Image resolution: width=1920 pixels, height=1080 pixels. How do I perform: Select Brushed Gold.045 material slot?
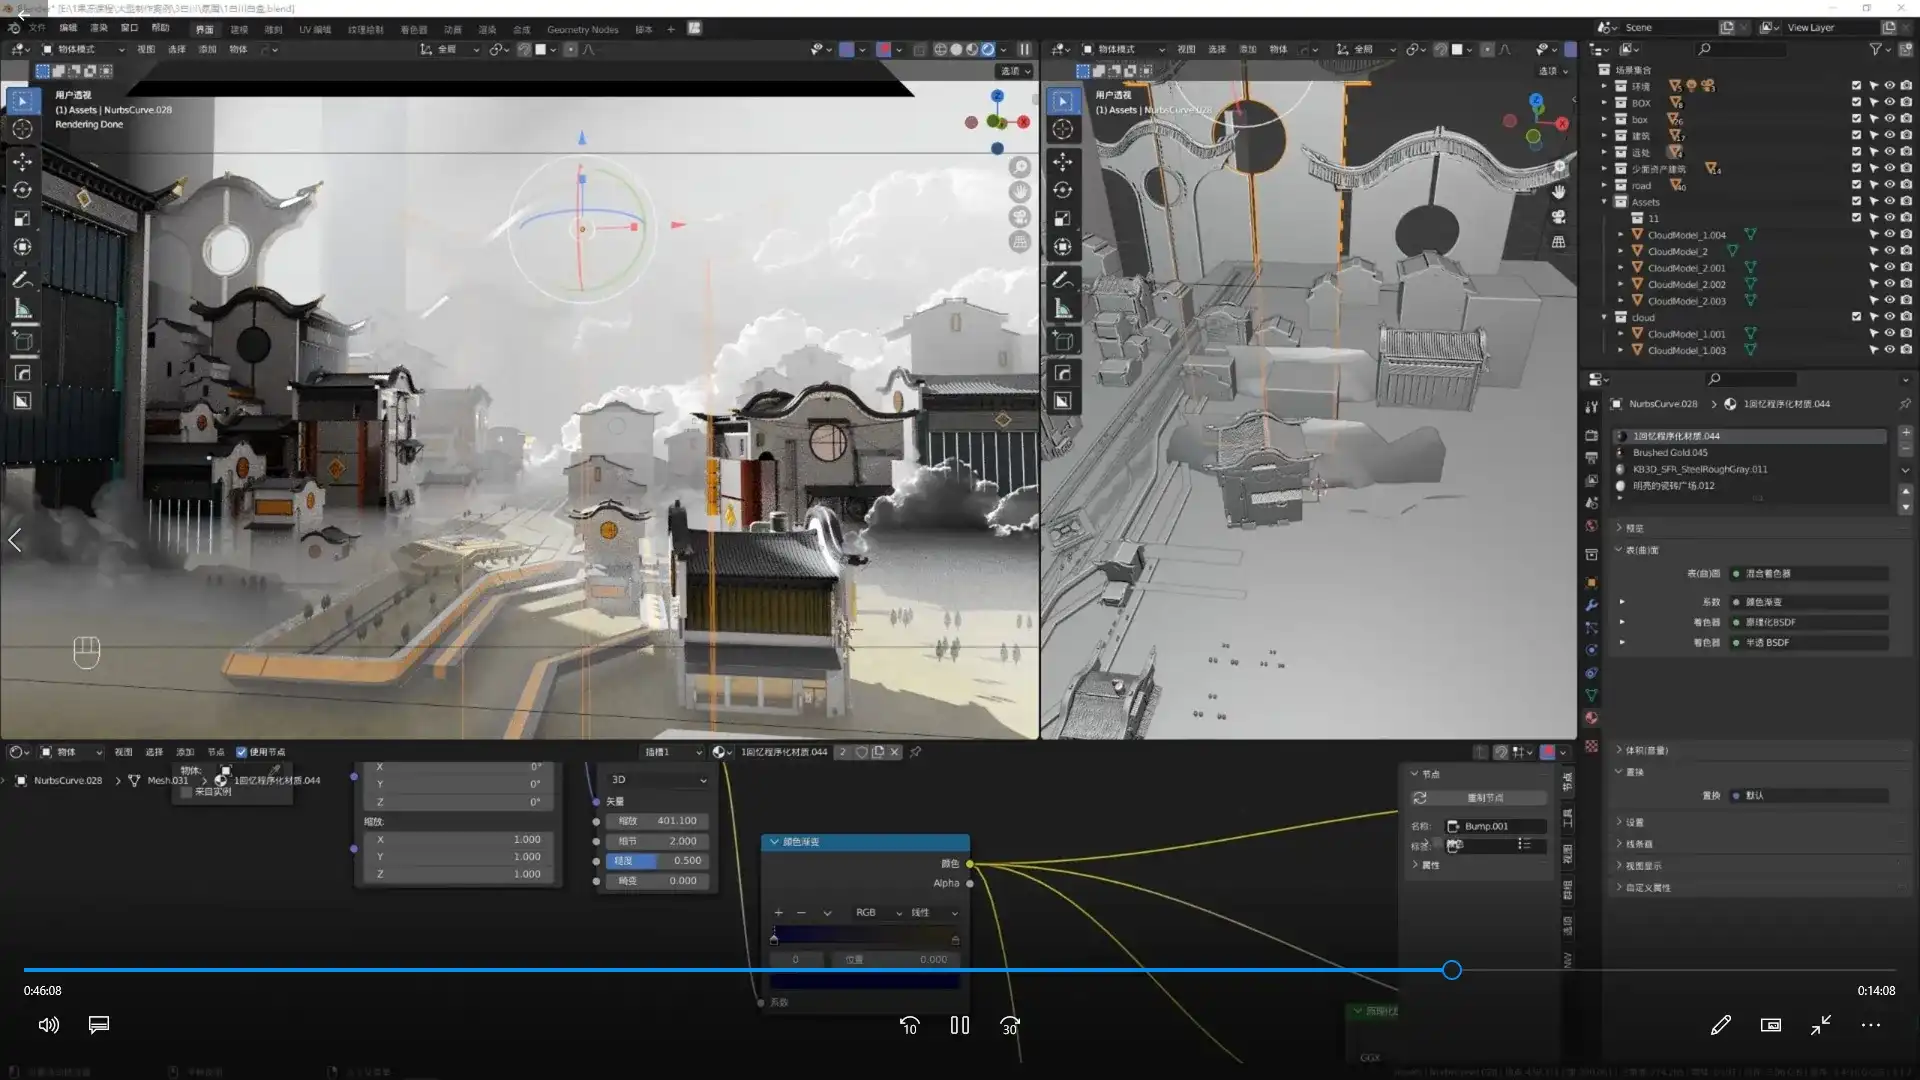click(1670, 453)
